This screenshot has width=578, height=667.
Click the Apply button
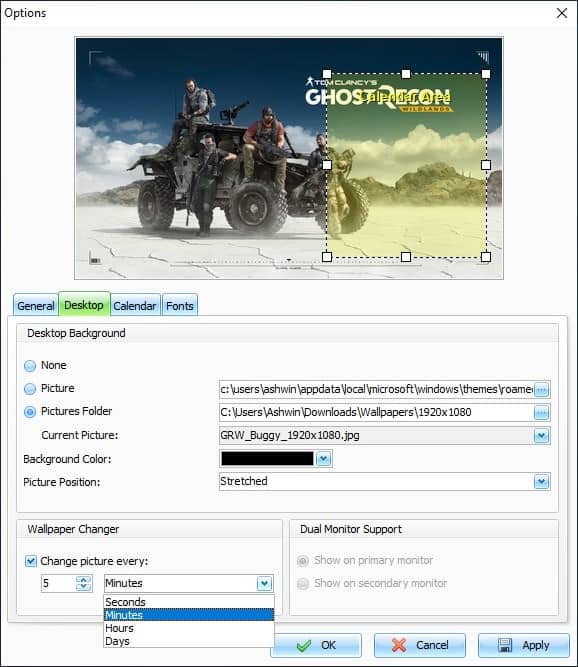pos(524,645)
